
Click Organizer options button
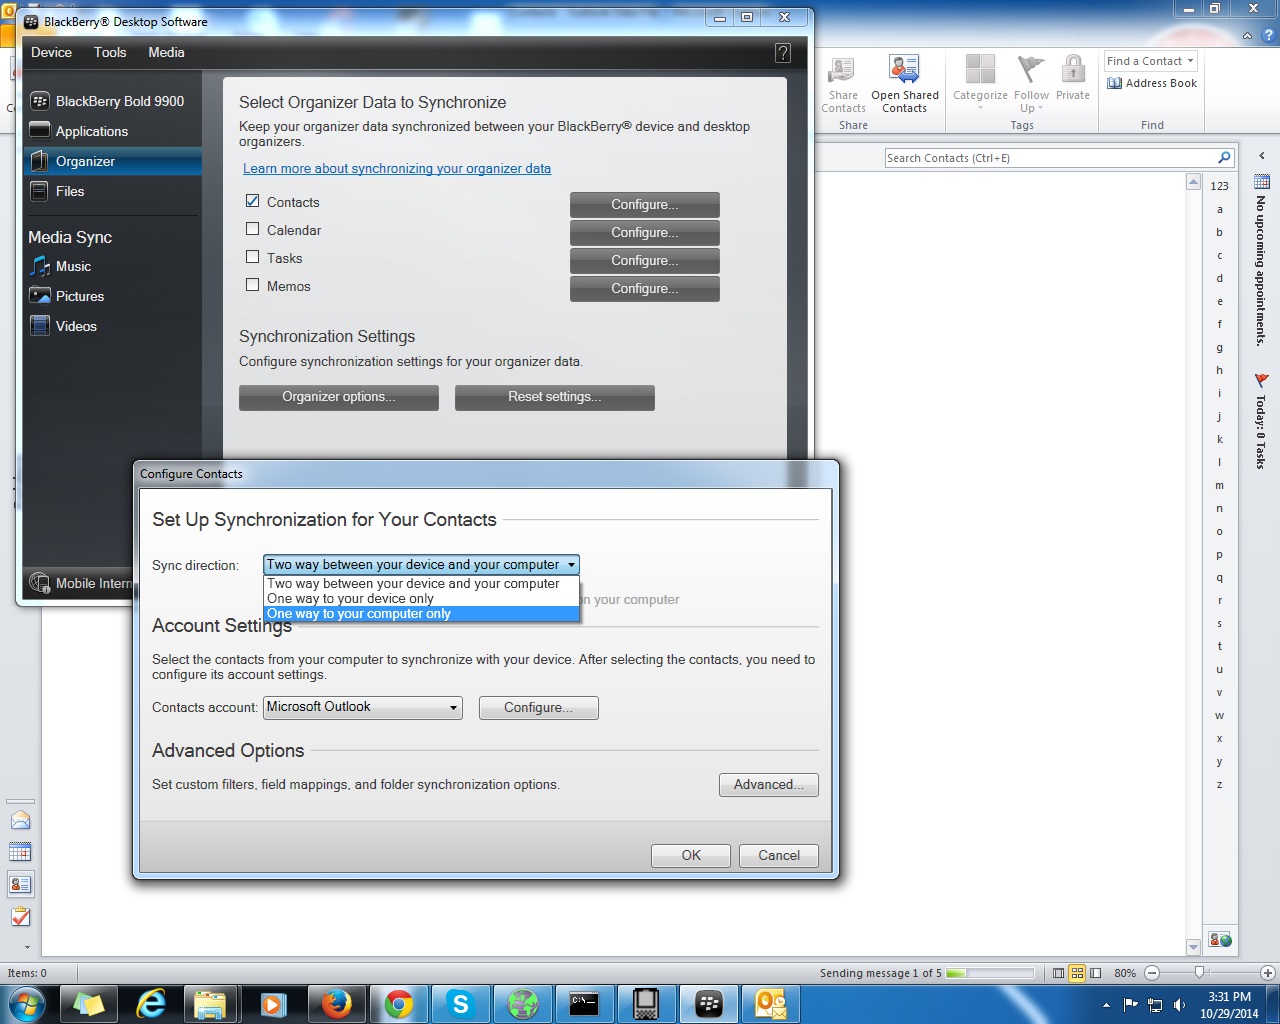point(339,397)
